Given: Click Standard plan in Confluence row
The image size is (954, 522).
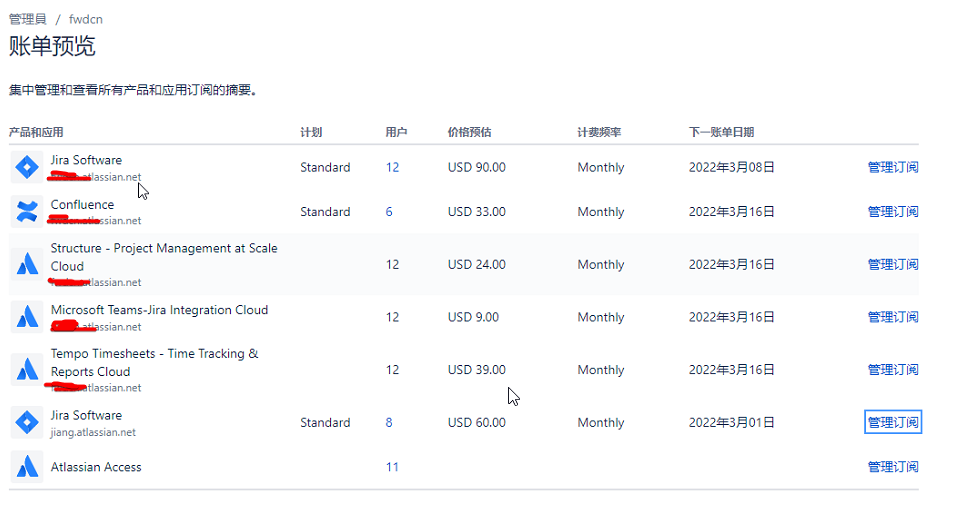Looking at the screenshot, I should (325, 212).
